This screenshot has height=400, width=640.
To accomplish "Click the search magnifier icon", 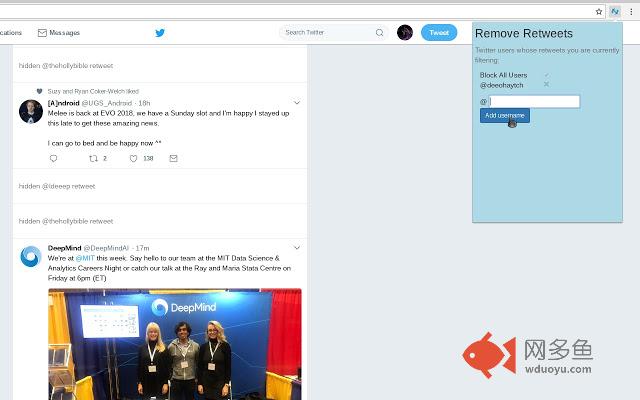I will click(x=379, y=33).
